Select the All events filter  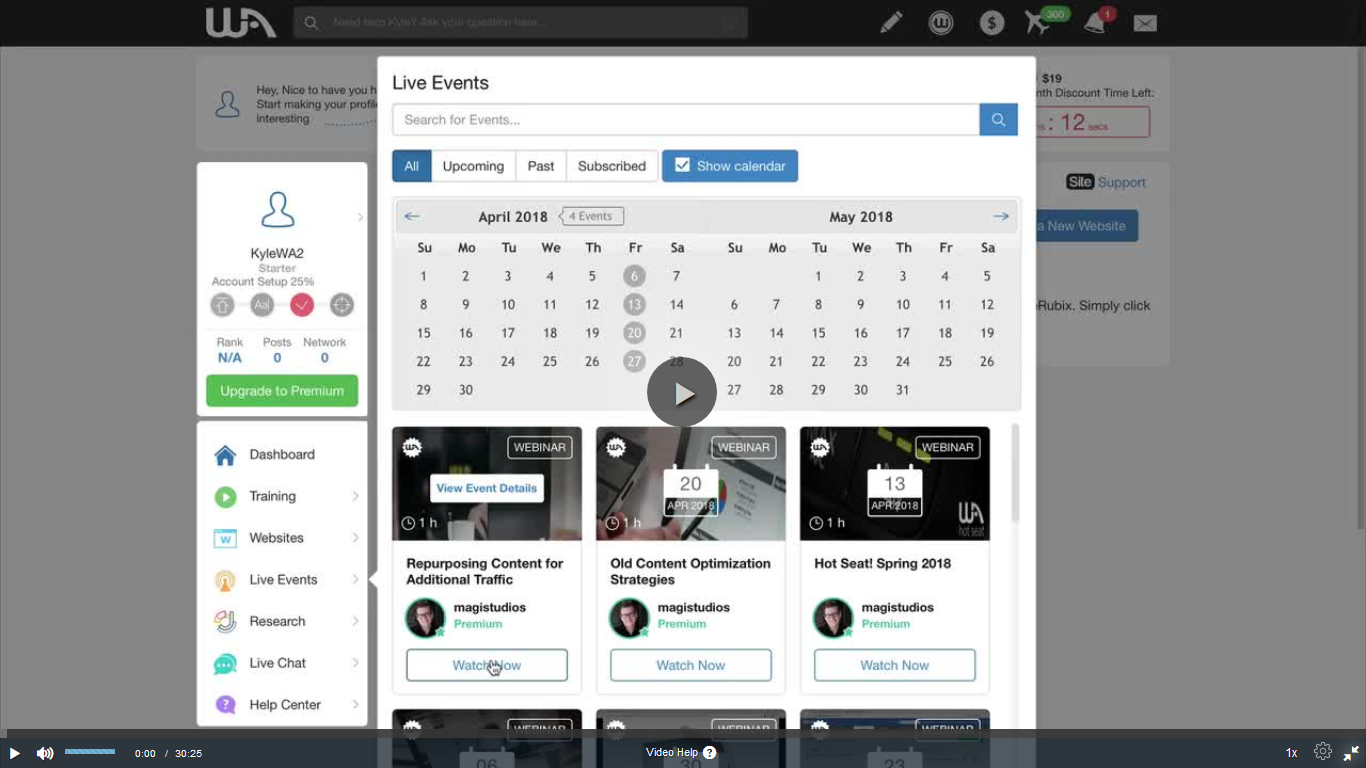tap(411, 166)
